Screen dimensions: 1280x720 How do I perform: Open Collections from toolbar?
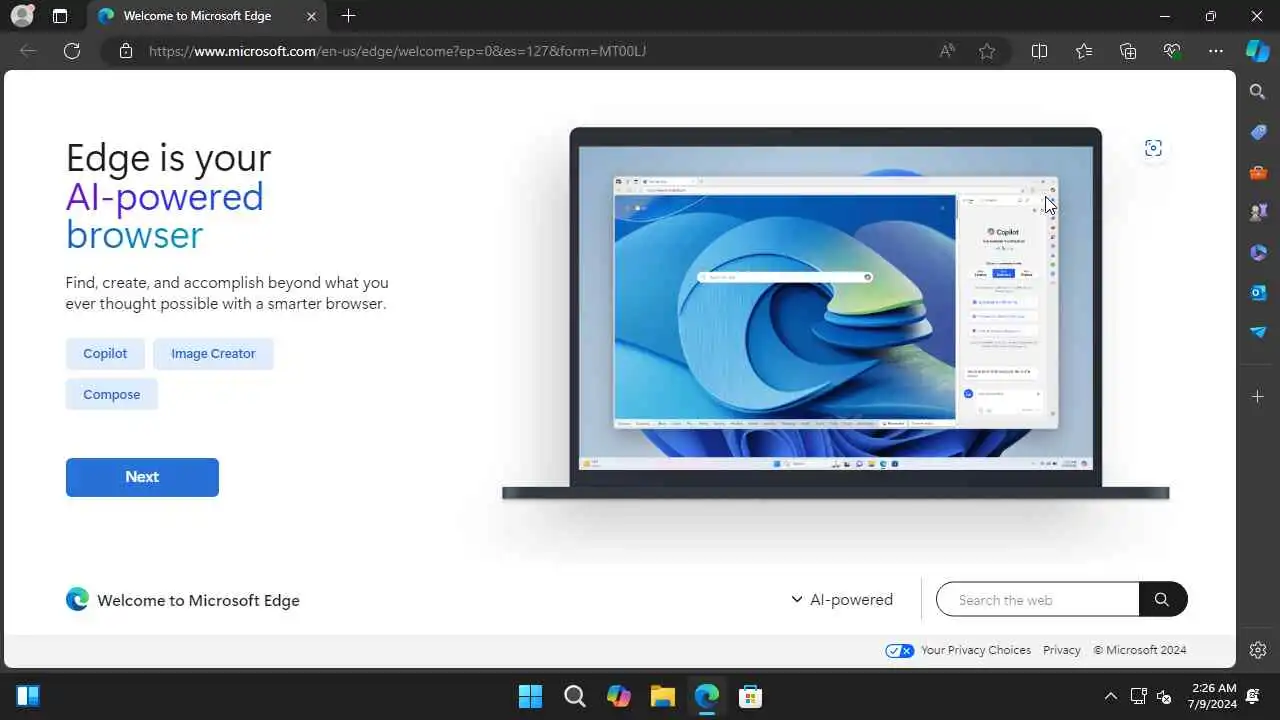tap(1128, 51)
